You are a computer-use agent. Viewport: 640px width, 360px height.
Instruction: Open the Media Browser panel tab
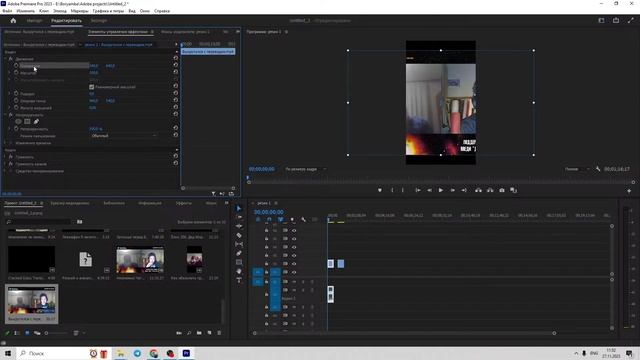coord(70,203)
